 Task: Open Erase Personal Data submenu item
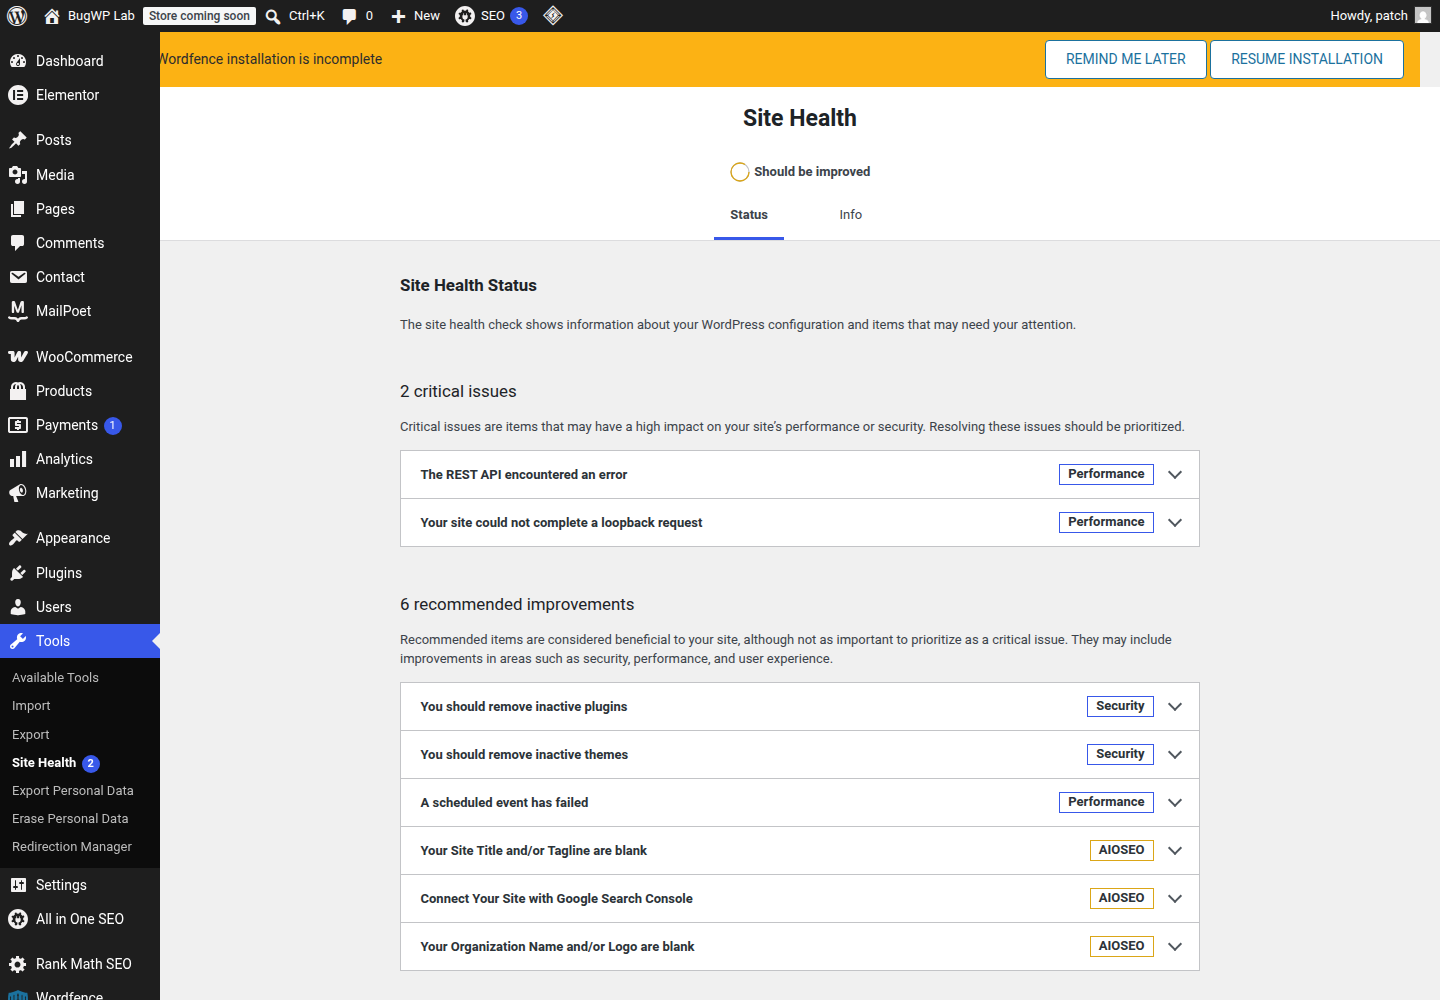pos(70,819)
